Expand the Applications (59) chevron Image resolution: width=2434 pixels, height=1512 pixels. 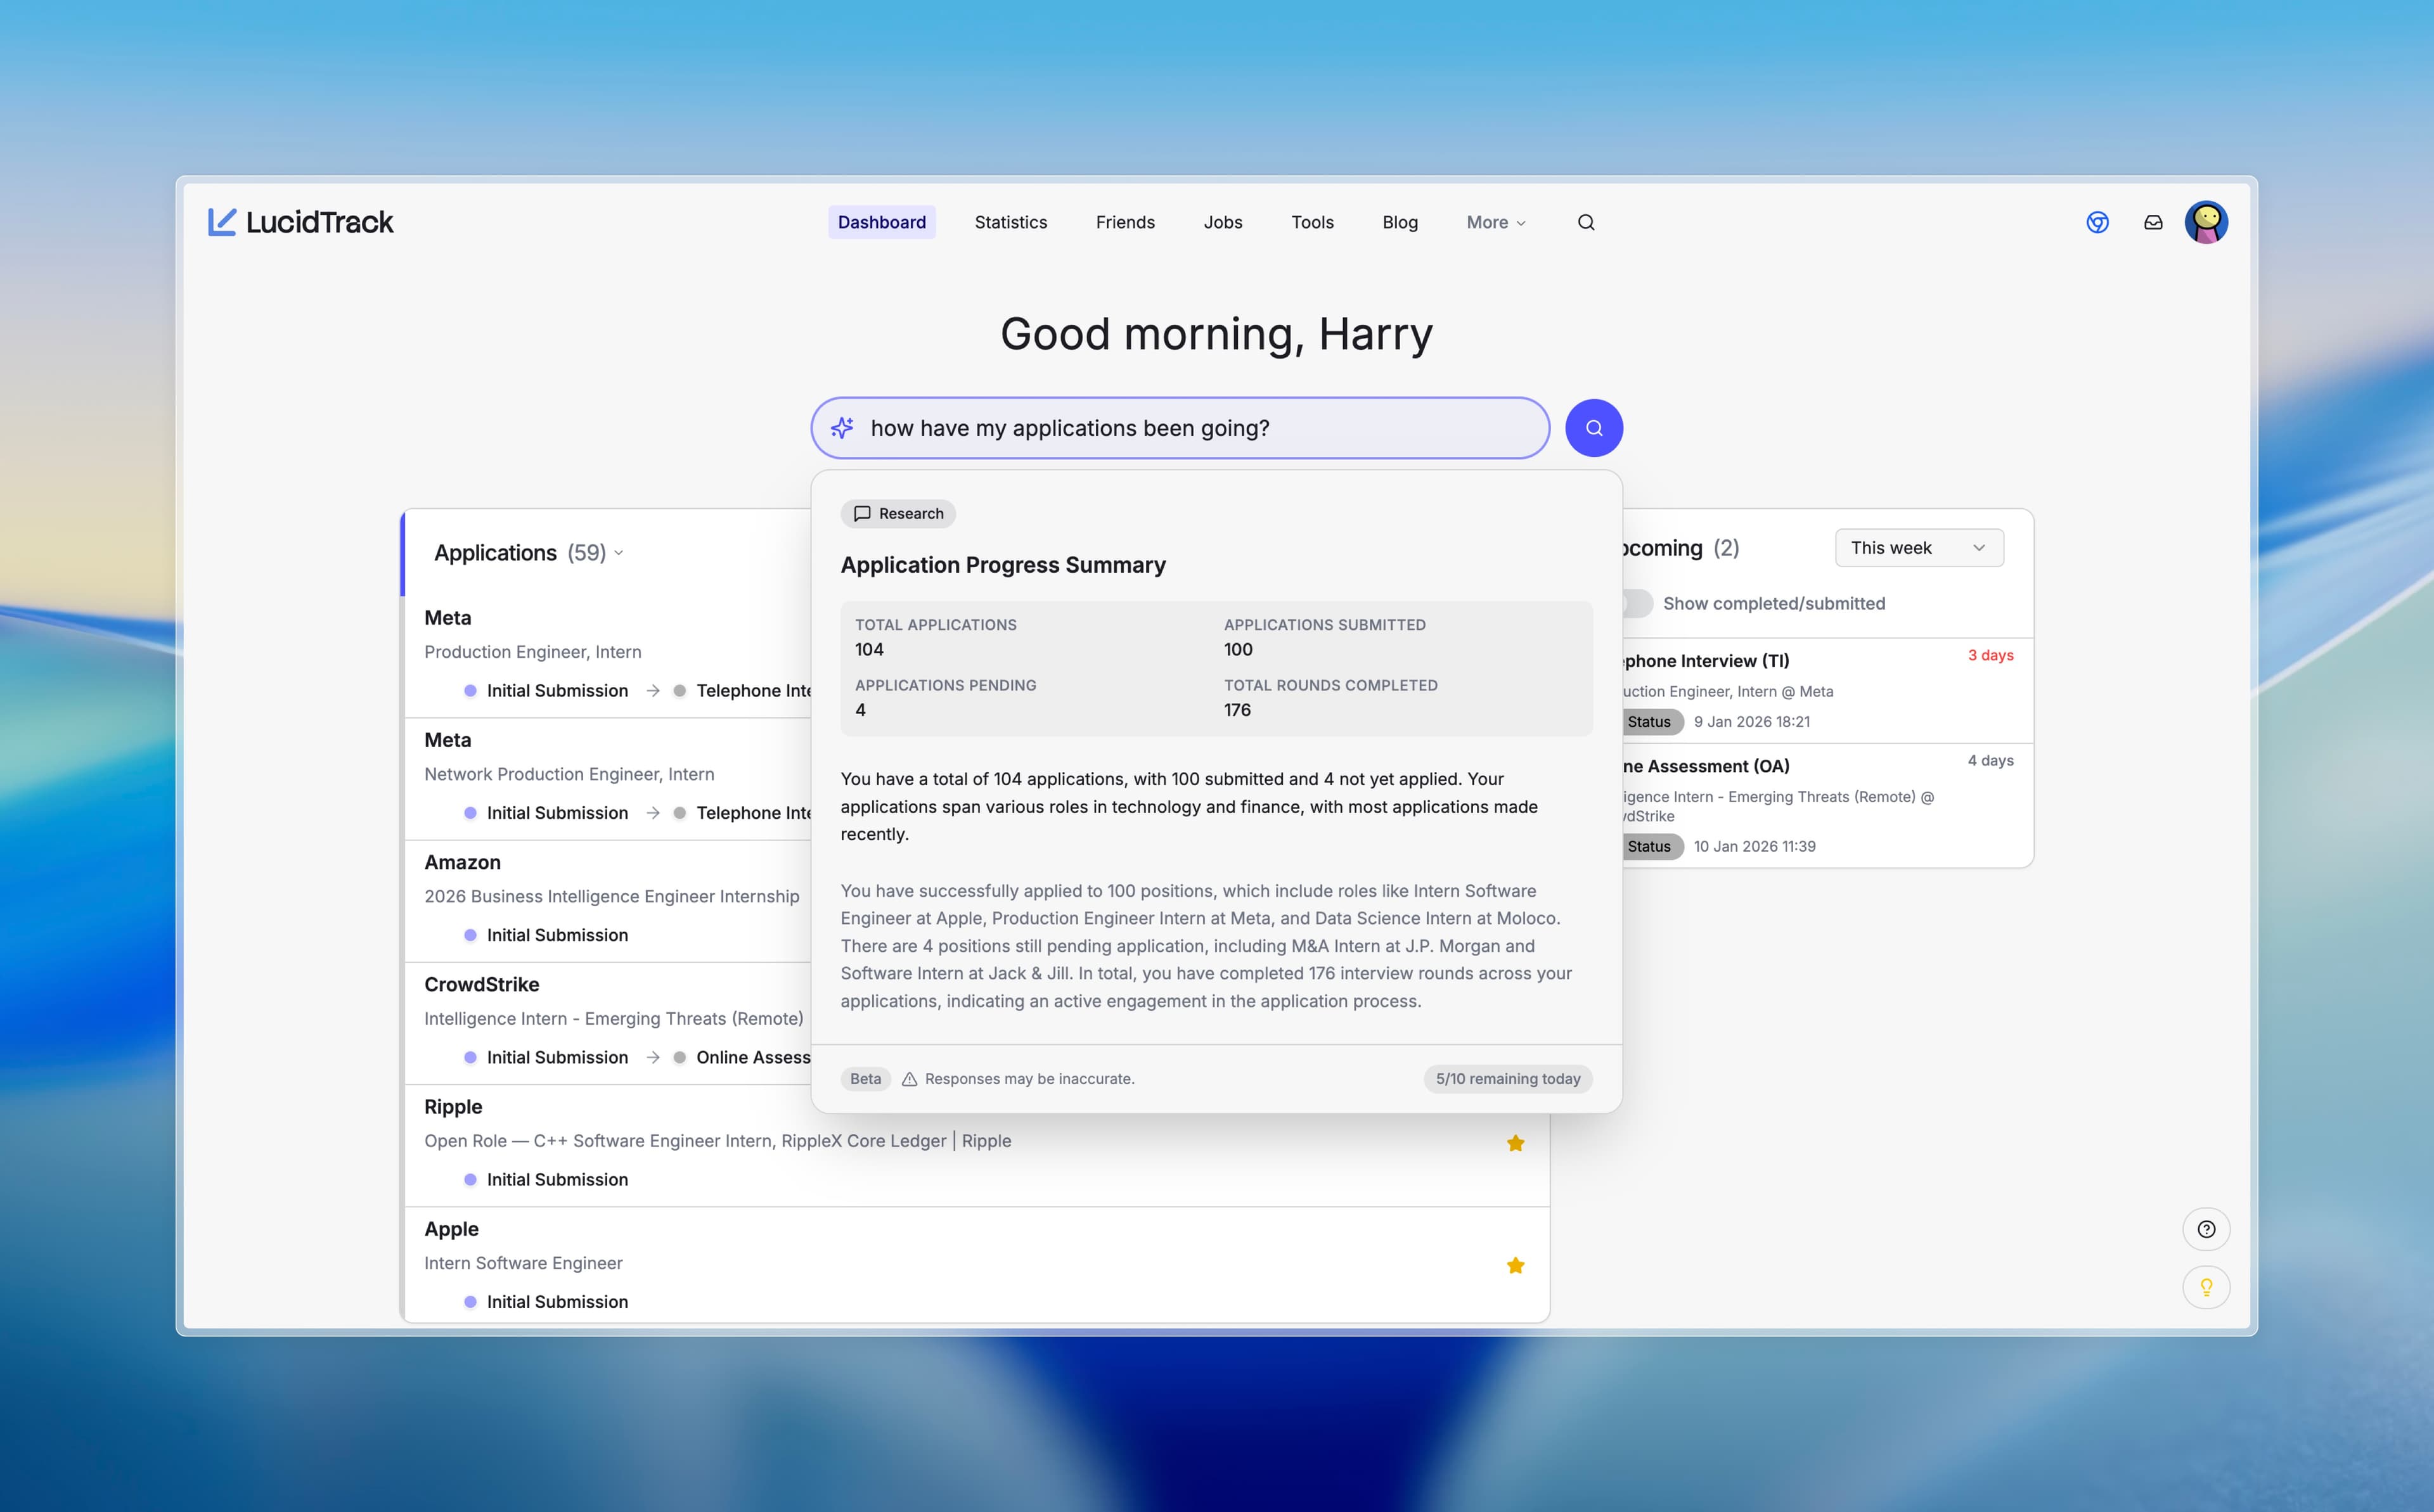click(x=620, y=553)
